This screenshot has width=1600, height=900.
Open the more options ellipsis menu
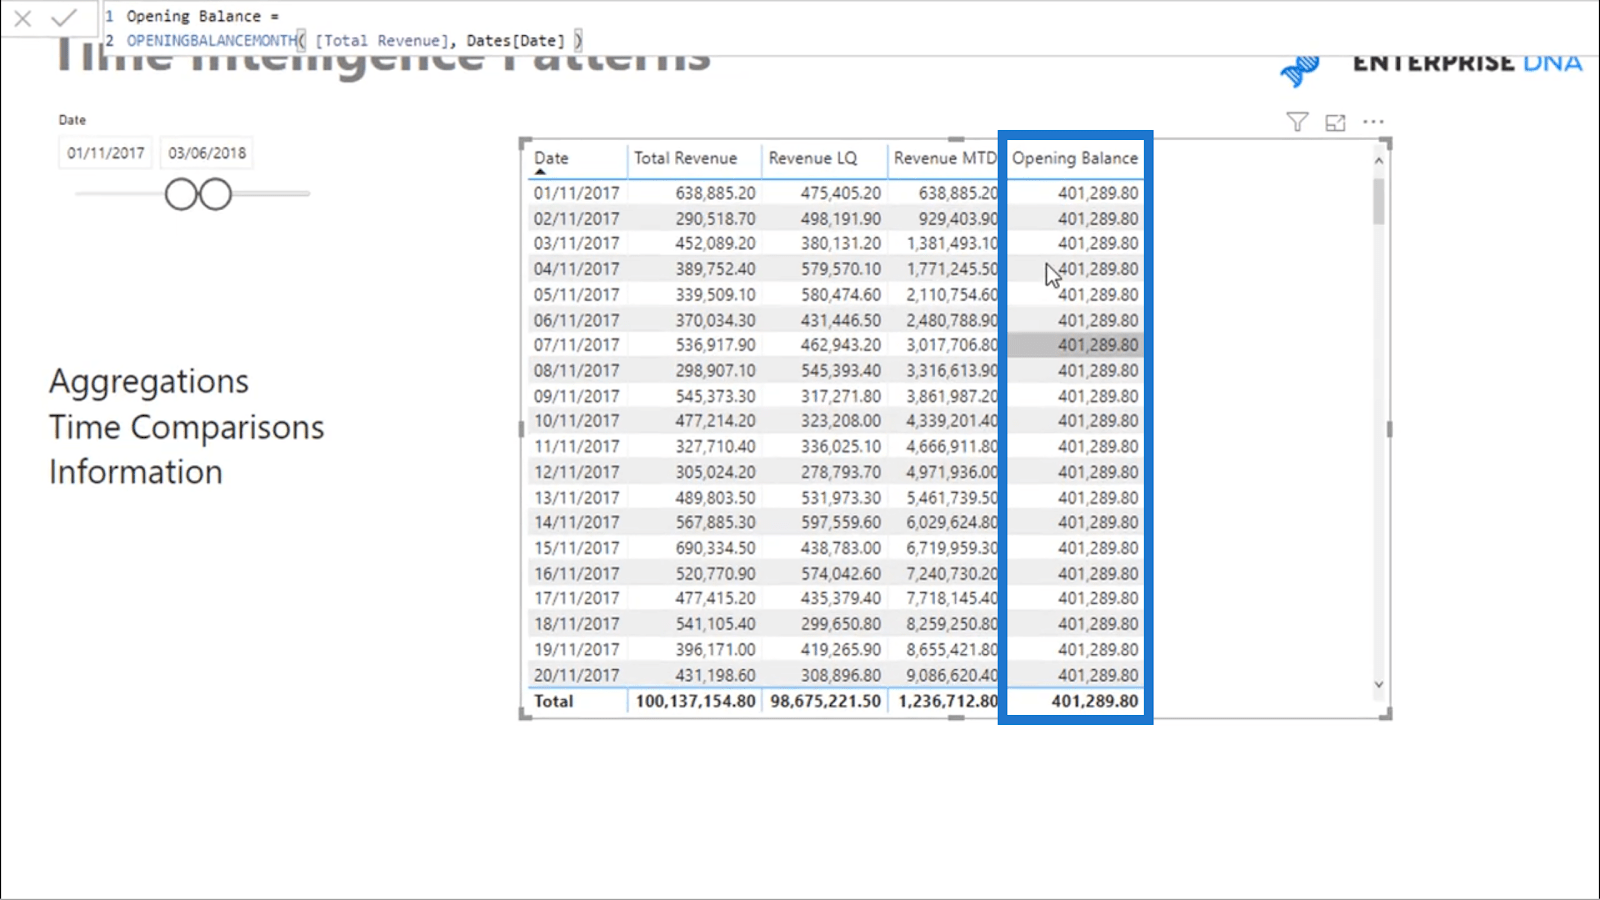pos(1374,122)
